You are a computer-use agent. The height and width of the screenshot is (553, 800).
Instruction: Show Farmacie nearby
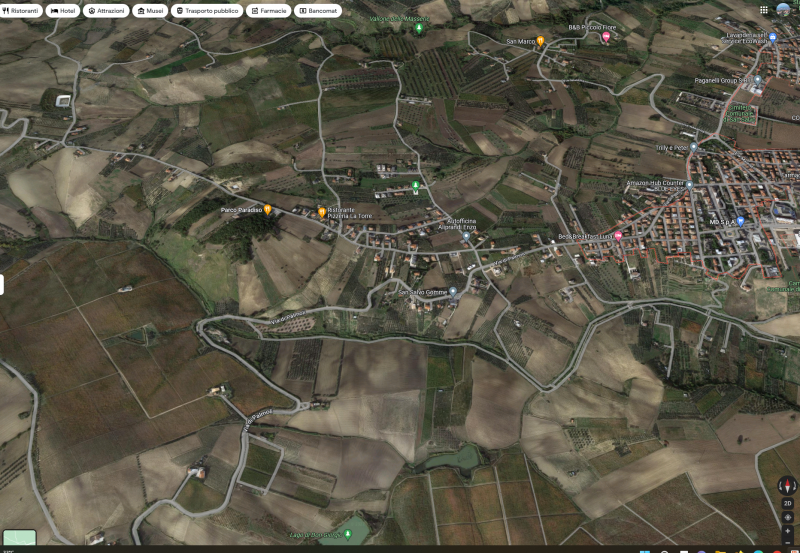pos(269,11)
